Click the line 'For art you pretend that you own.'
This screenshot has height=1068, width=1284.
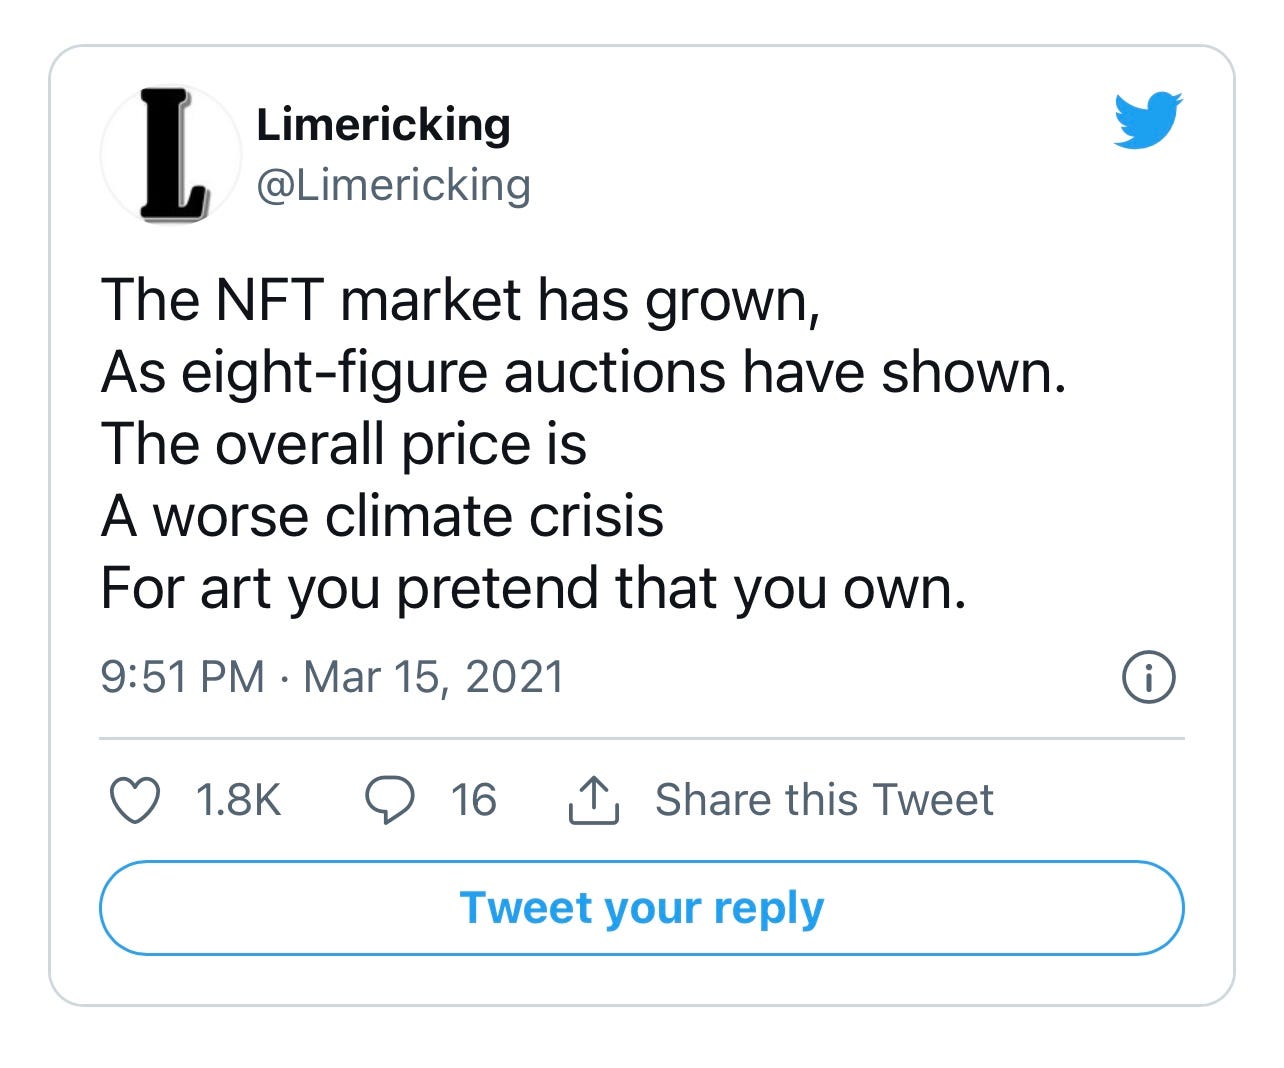coord(534,589)
